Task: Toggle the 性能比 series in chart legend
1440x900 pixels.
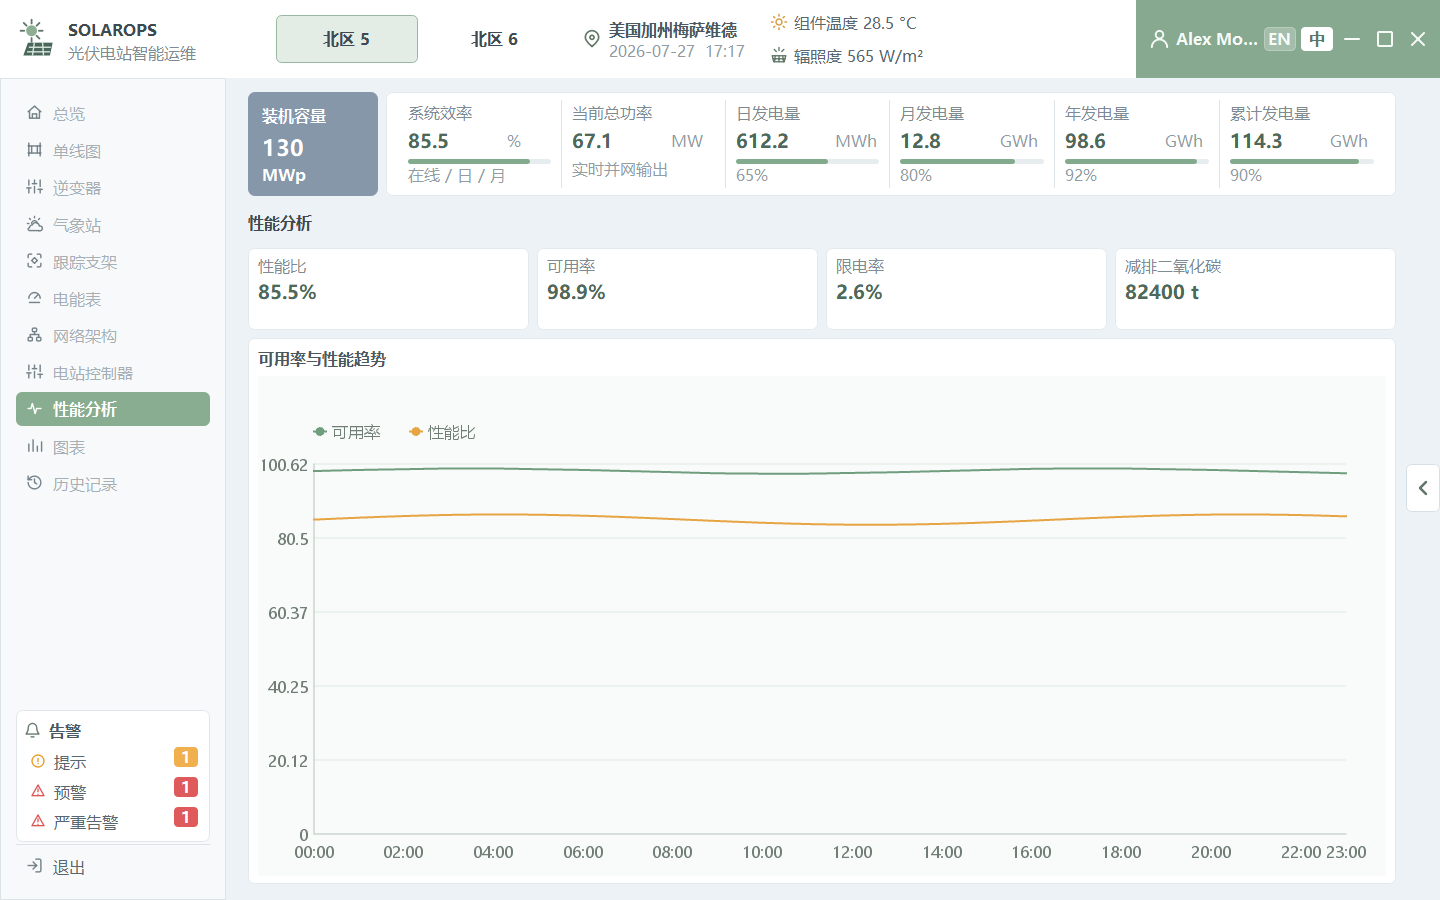Action: [x=442, y=432]
